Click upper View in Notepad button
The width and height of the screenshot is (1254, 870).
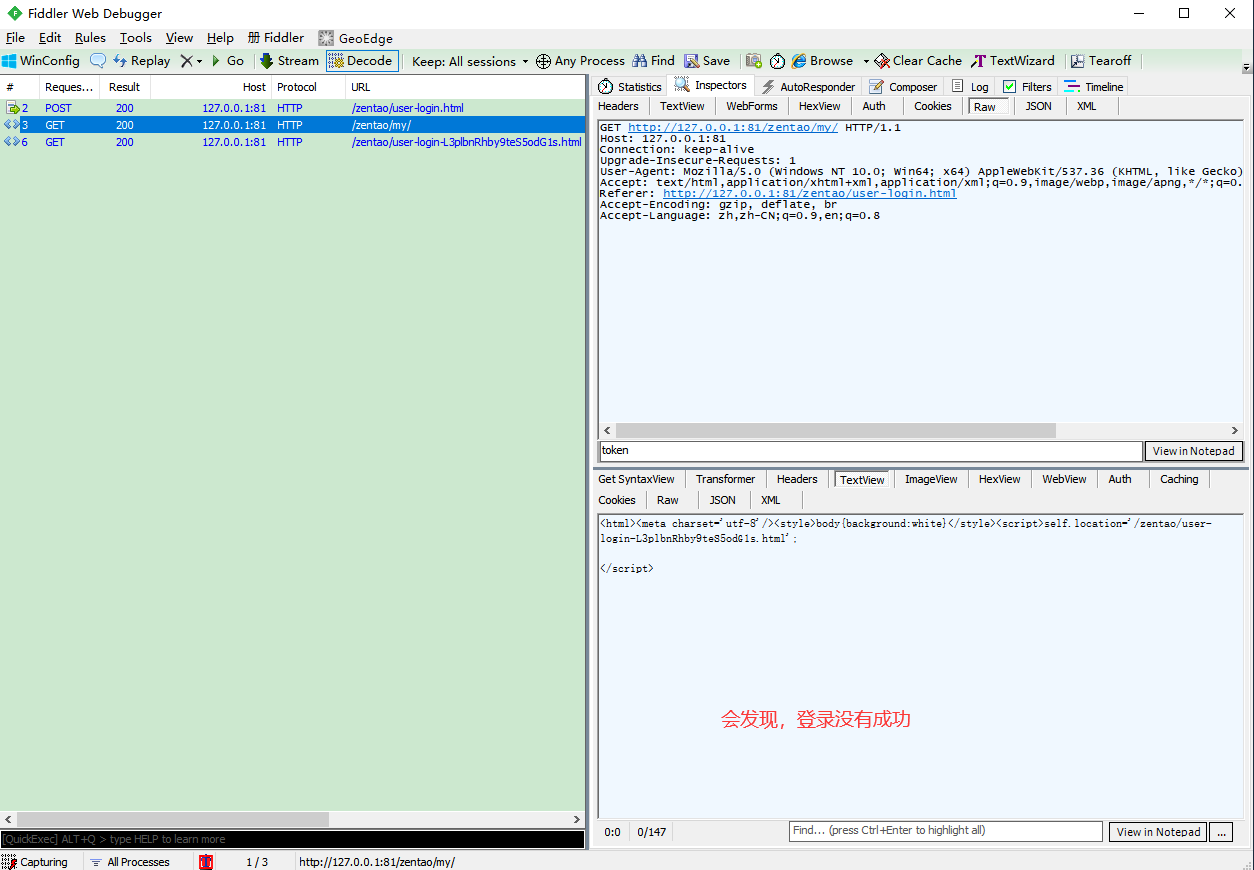point(1193,451)
